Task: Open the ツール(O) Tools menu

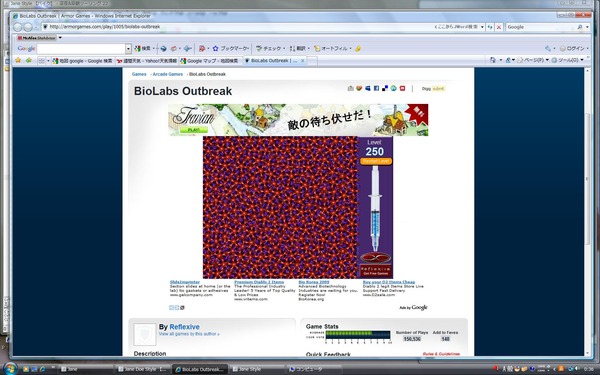Action: point(567,60)
